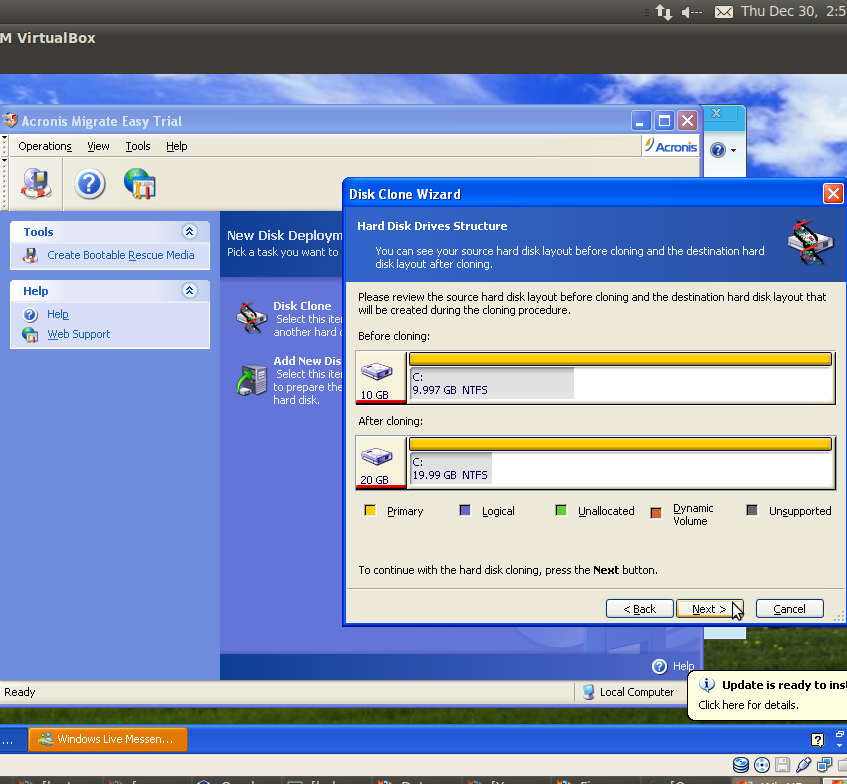The height and width of the screenshot is (784, 847).
Task: Select the 10 GB source disk icon
Action: click(x=377, y=371)
